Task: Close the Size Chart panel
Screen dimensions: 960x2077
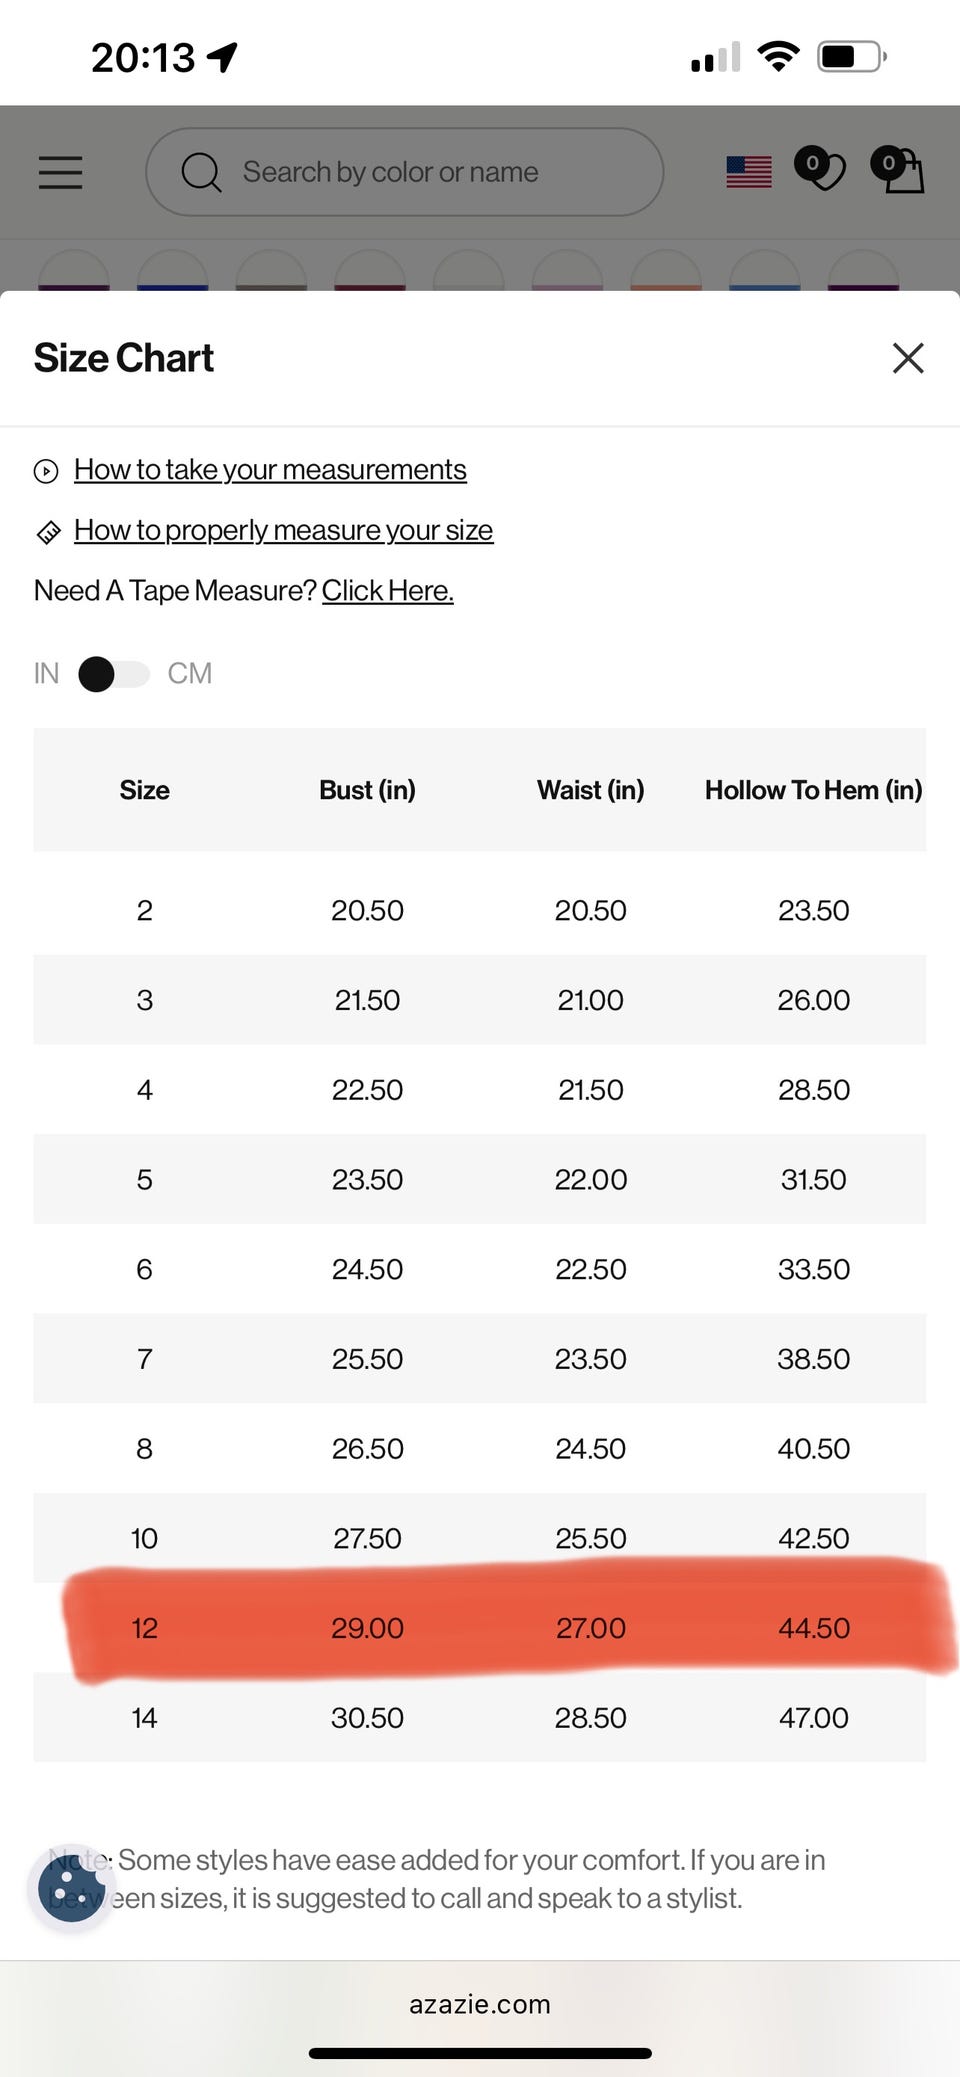Action: pyautogui.click(x=907, y=358)
